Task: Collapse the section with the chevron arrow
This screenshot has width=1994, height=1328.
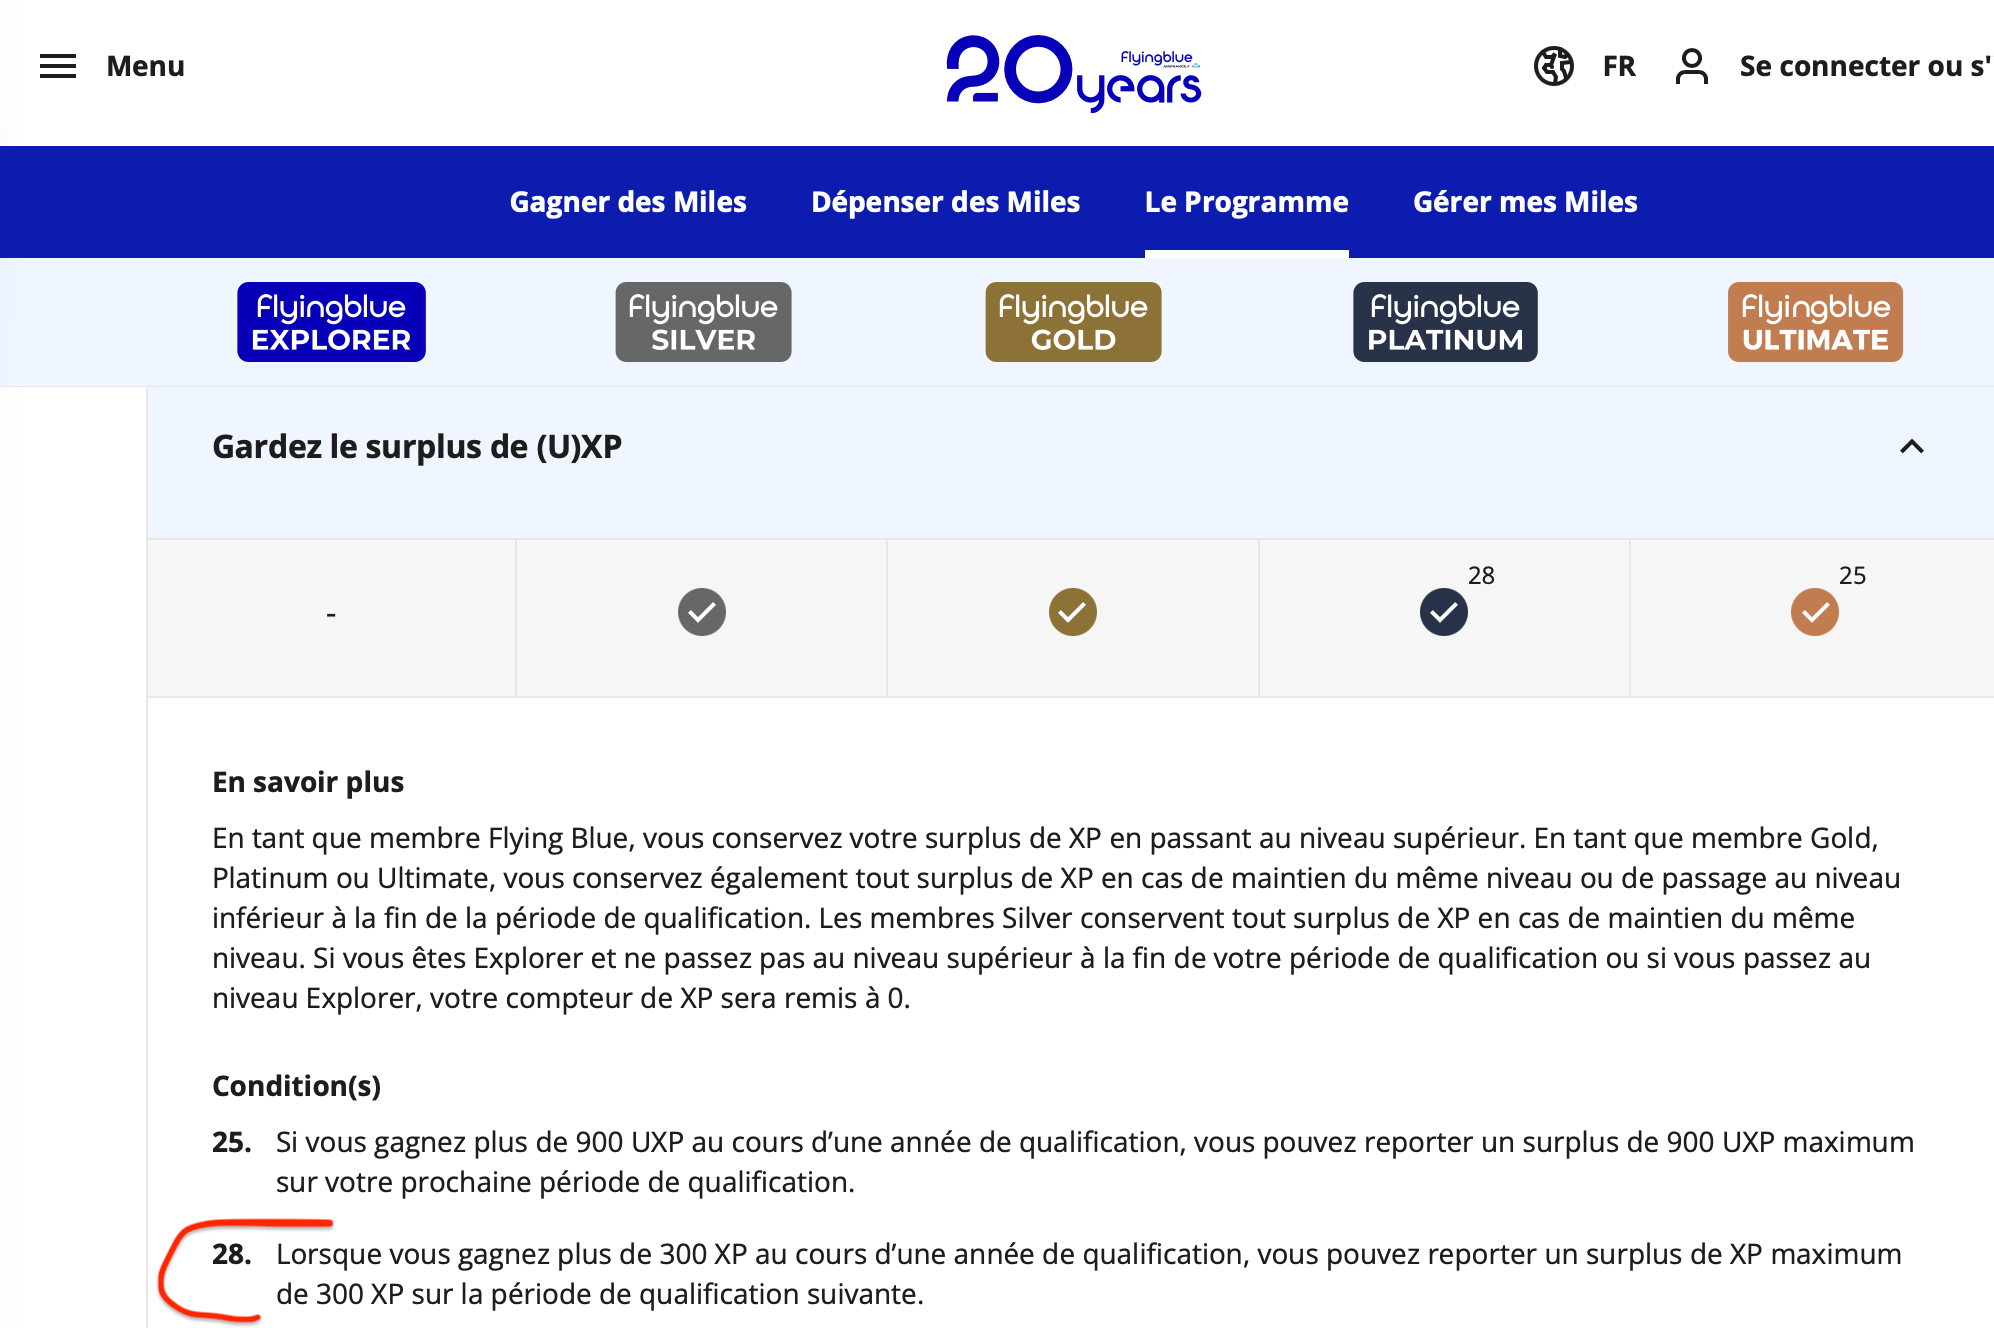Action: click(1911, 447)
